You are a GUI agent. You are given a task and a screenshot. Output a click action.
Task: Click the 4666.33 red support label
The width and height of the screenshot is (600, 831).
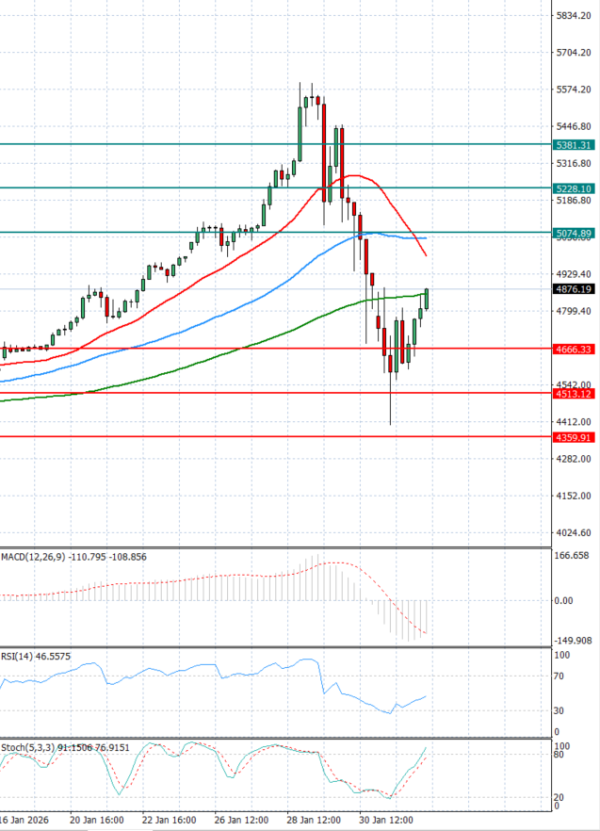click(x=574, y=349)
